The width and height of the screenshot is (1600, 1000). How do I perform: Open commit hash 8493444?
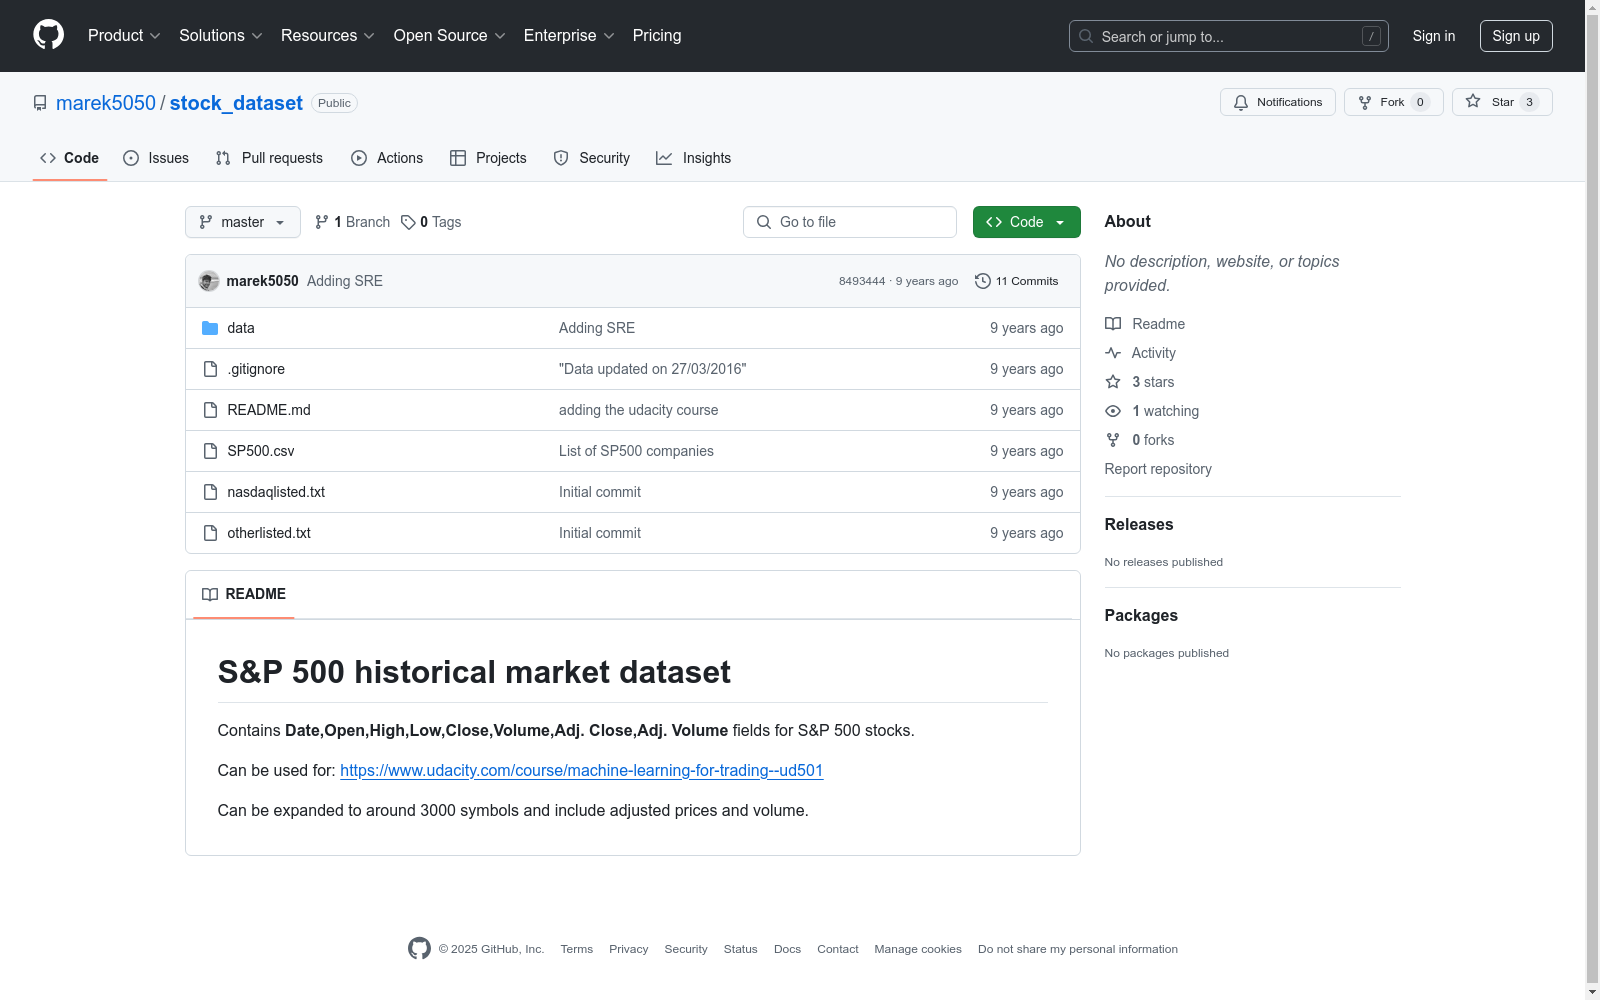[862, 281]
